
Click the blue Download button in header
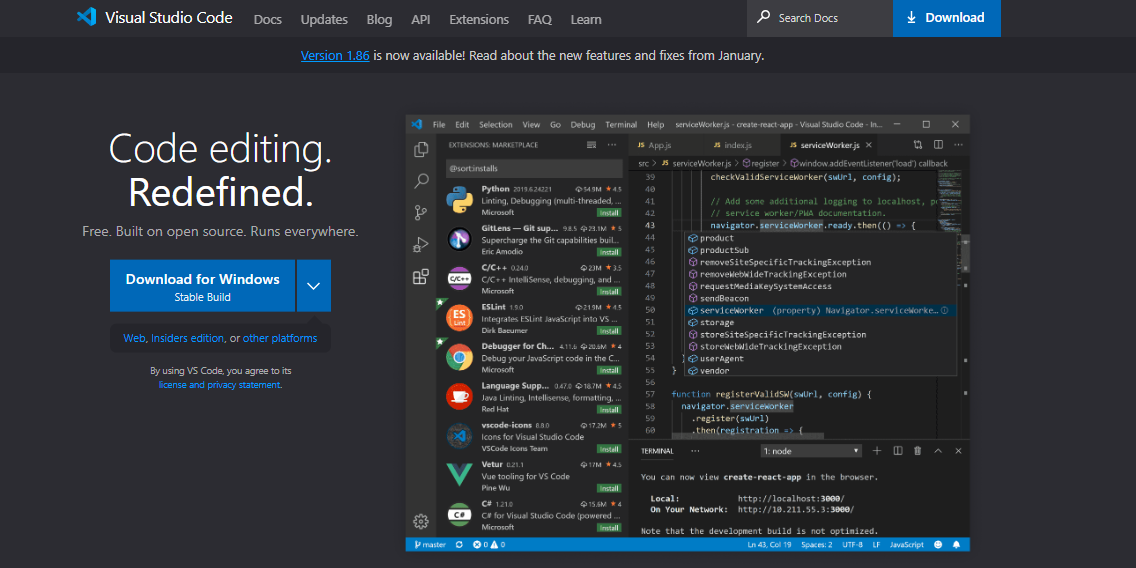pyautogui.click(x=946, y=18)
